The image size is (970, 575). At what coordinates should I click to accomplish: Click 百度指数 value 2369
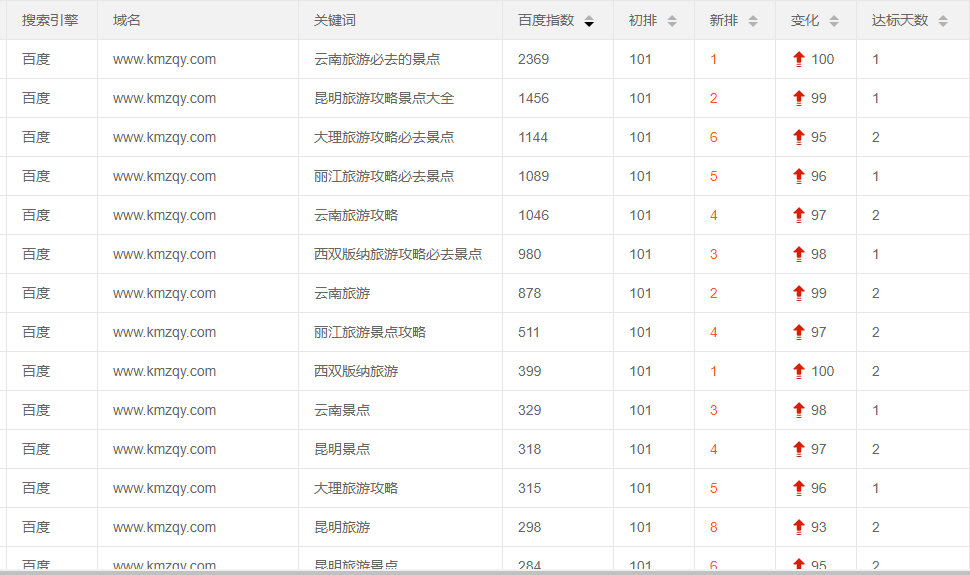[x=533, y=60]
